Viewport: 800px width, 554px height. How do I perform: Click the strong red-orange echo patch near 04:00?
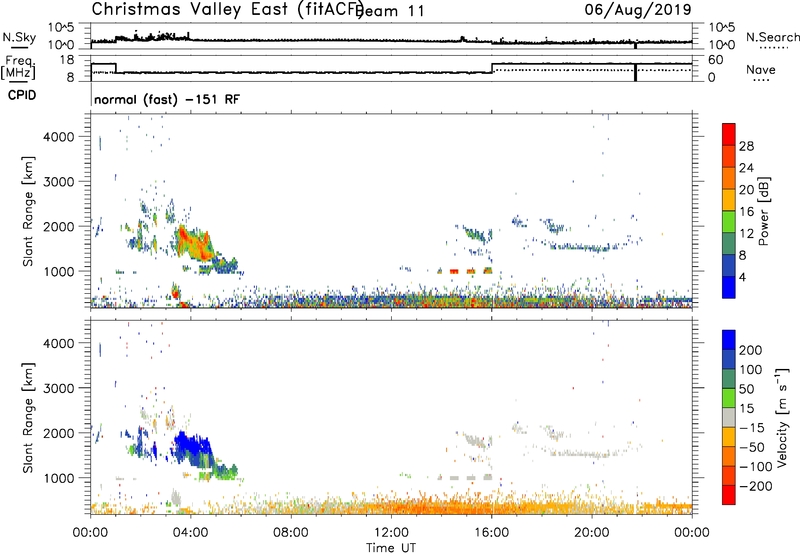(x=195, y=243)
